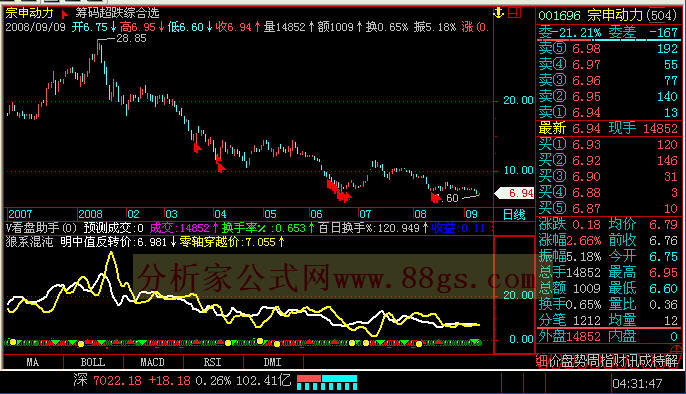The height and width of the screenshot is (394, 686).
Task: Click the red split-window icon
Action: click(514, 13)
